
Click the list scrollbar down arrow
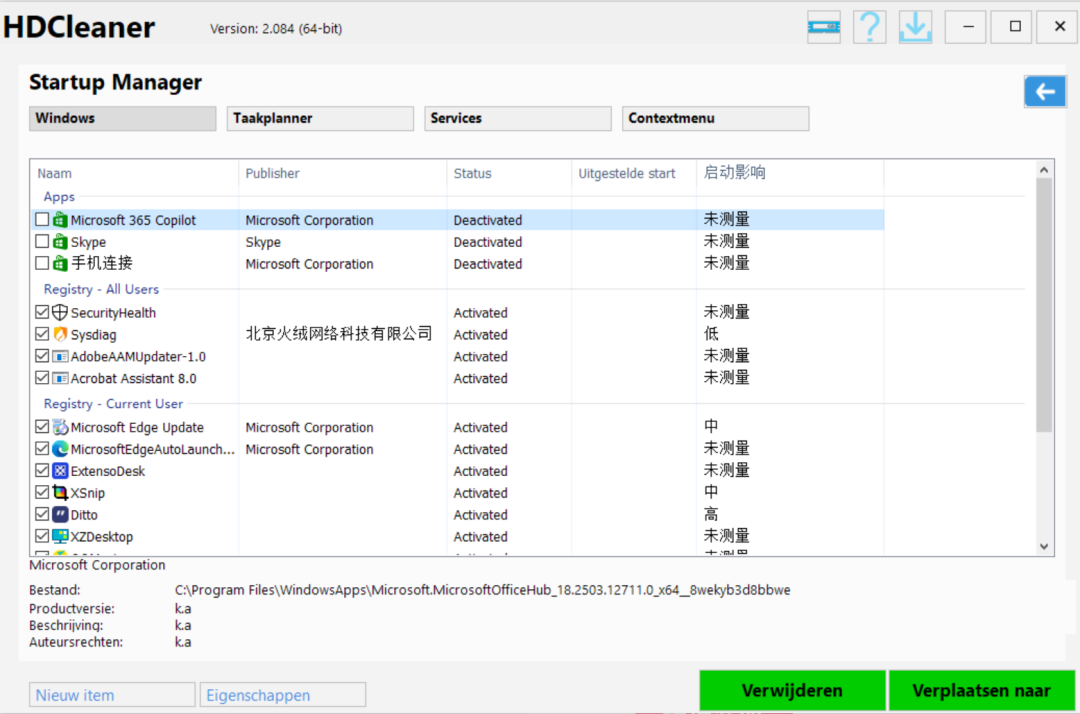[1044, 547]
